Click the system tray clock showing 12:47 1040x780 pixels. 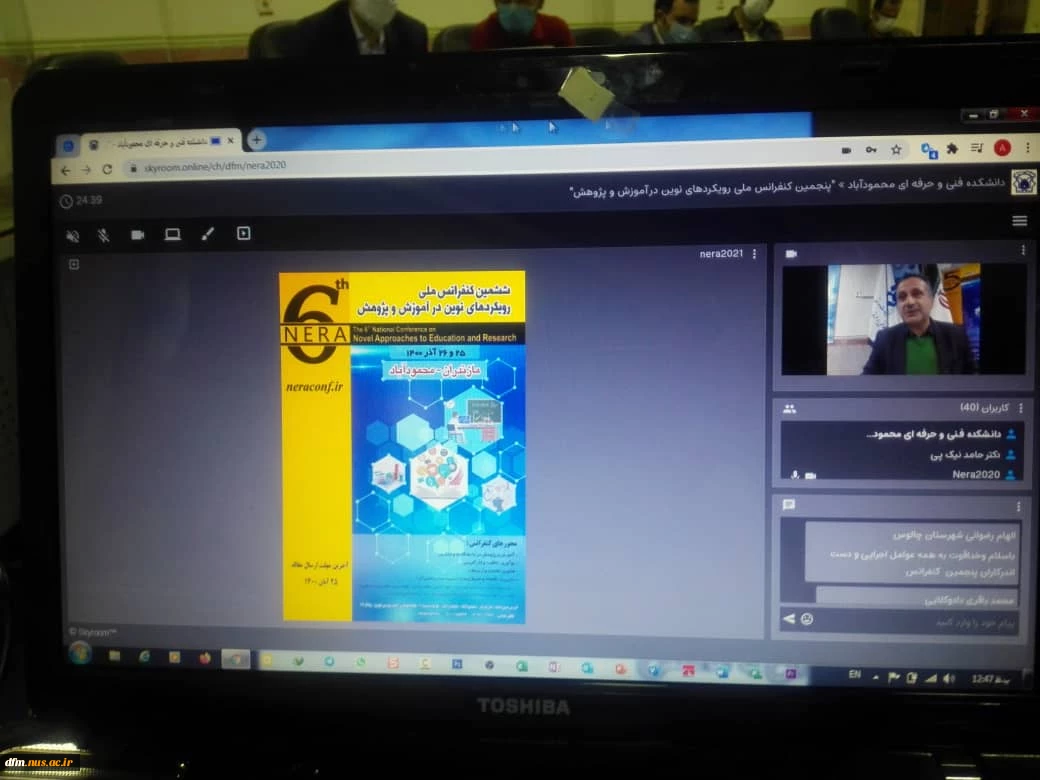coord(991,679)
